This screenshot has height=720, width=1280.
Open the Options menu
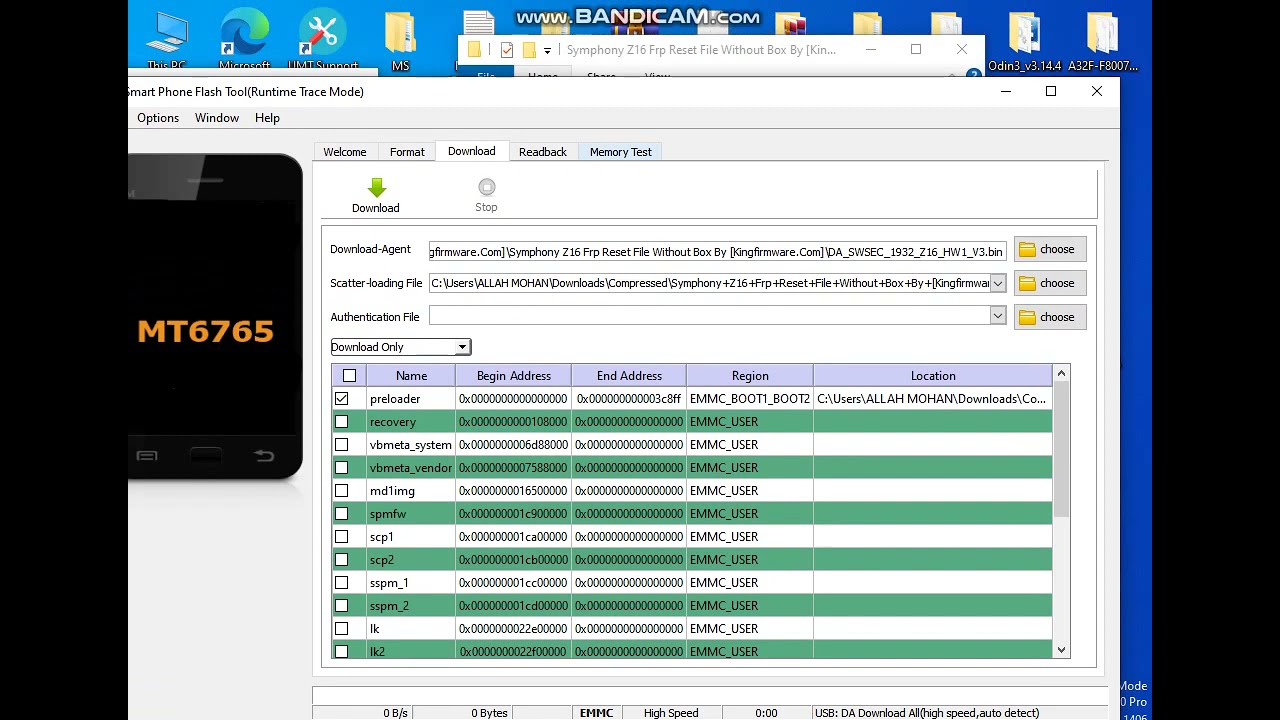pyautogui.click(x=158, y=118)
